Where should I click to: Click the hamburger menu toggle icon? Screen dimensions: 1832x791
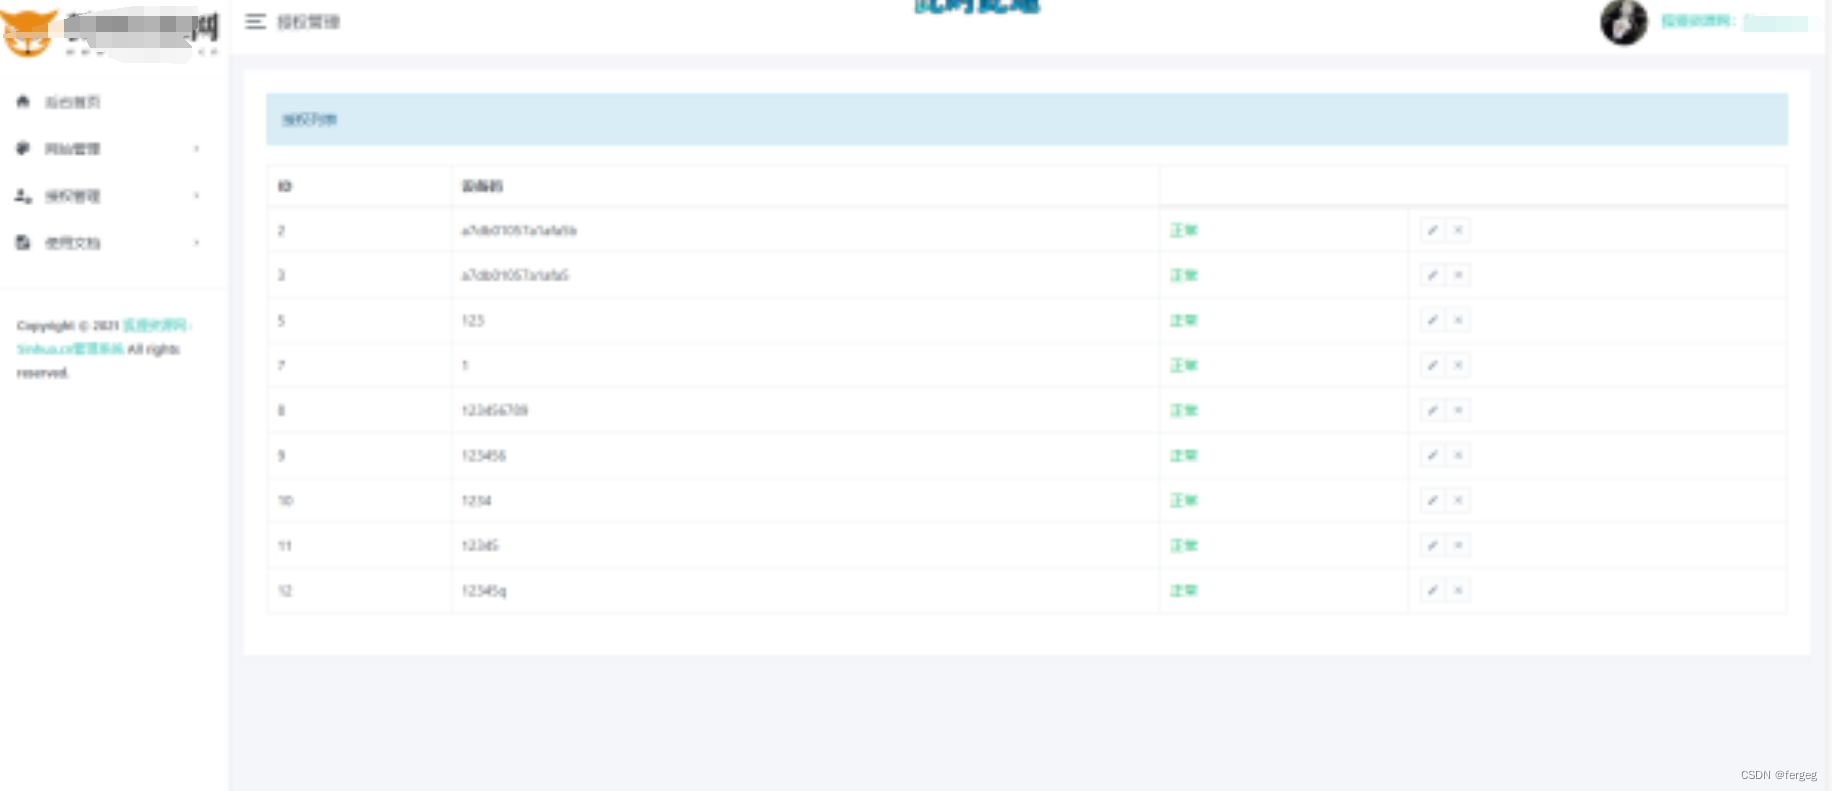point(255,22)
